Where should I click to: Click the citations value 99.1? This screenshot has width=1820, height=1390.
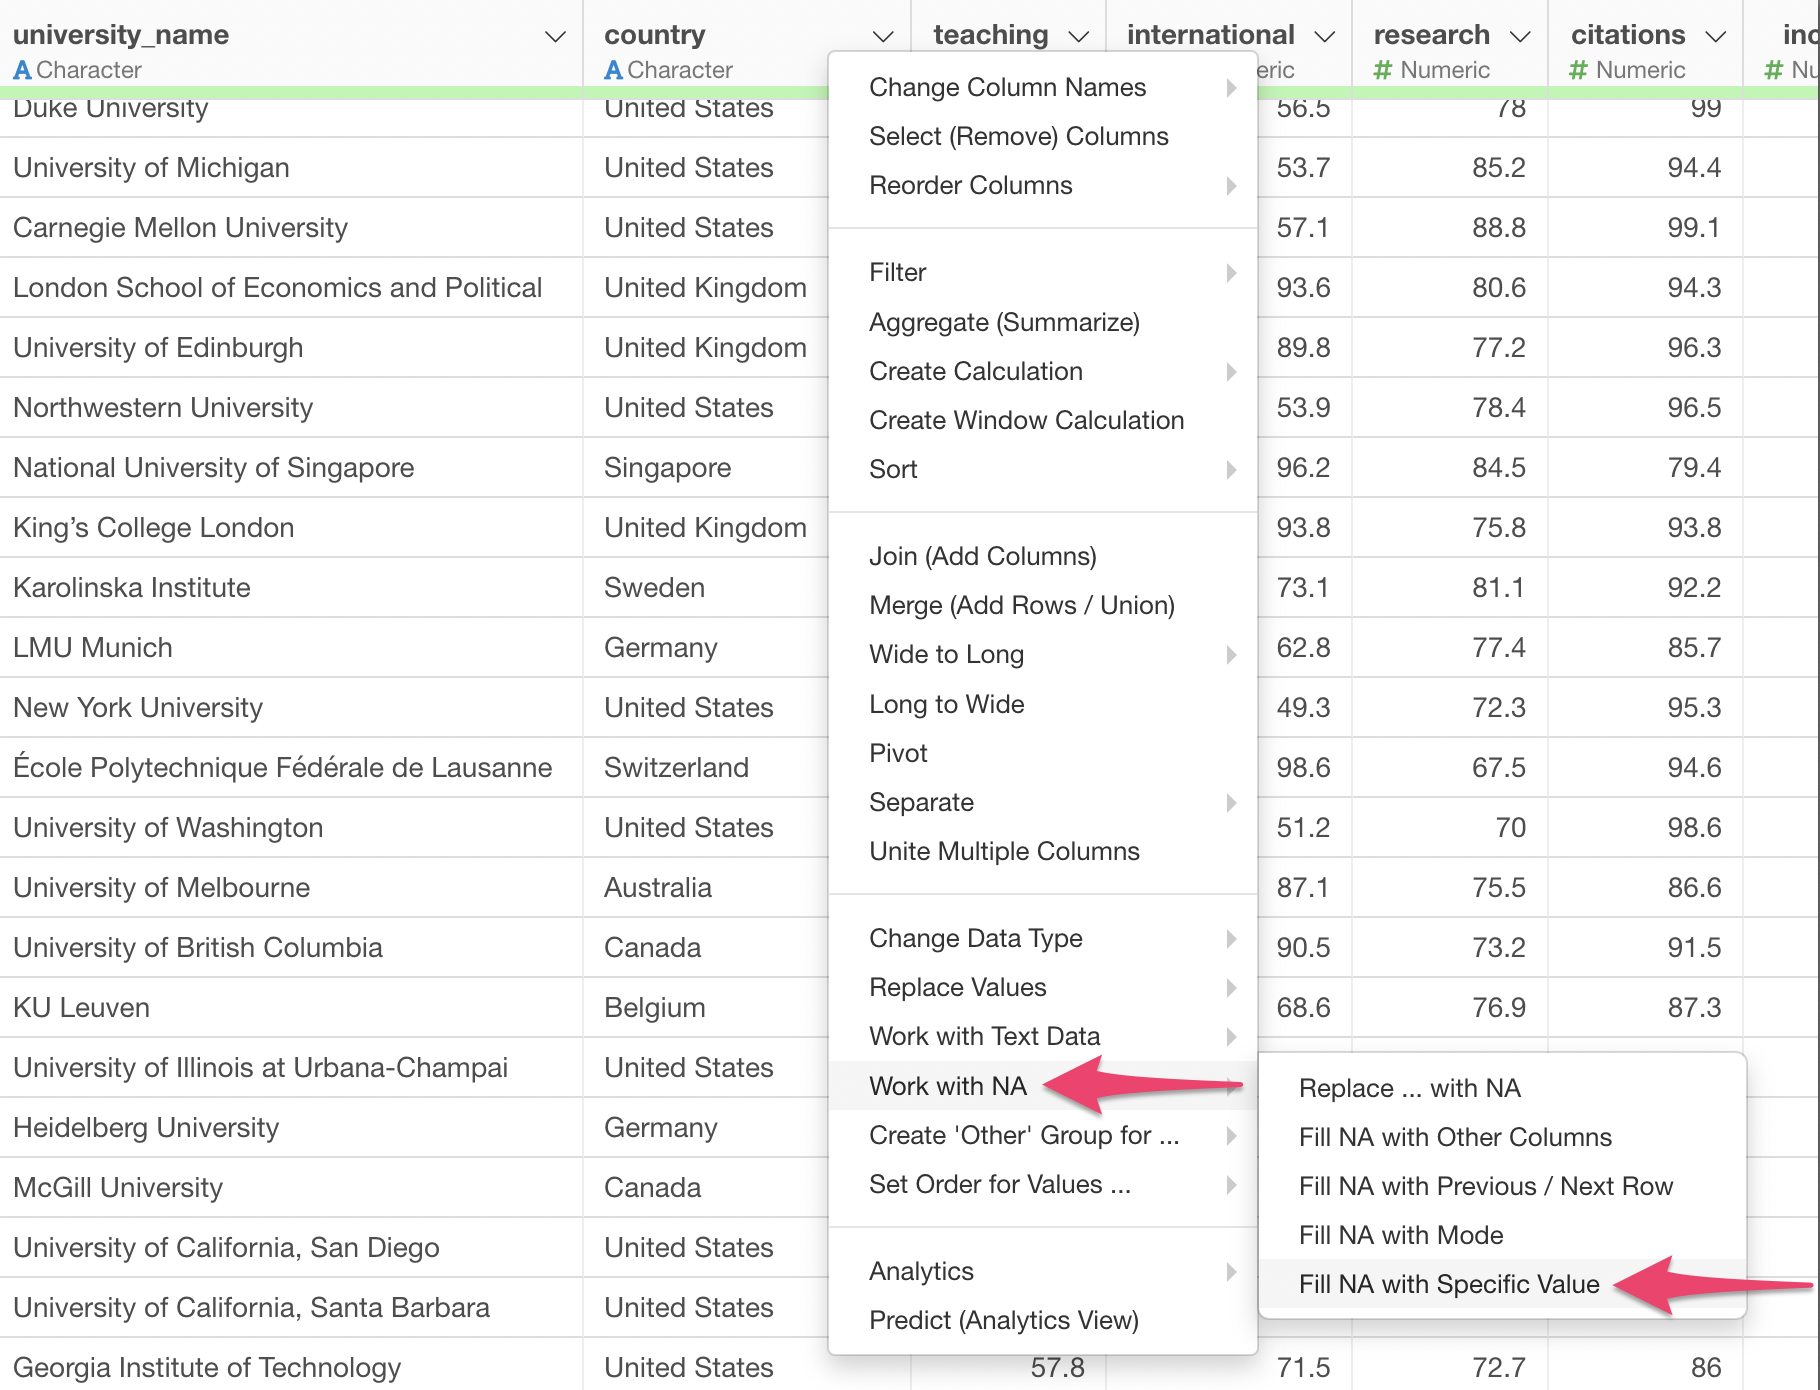click(1646, 227)
